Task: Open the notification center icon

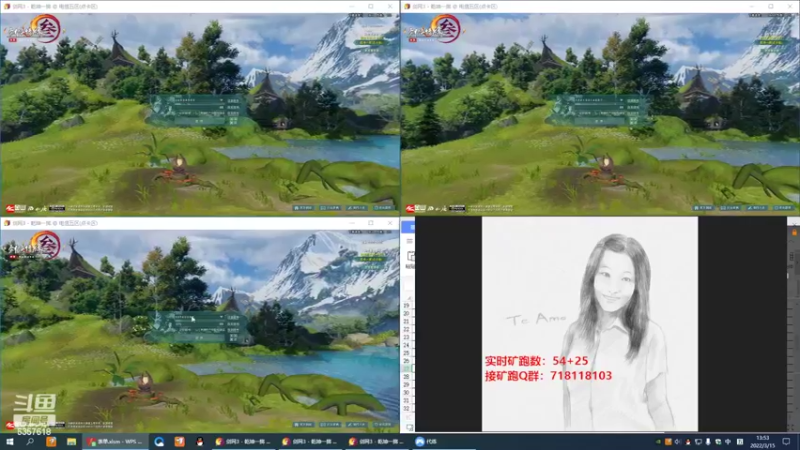Action: click(x=786, y=442)
